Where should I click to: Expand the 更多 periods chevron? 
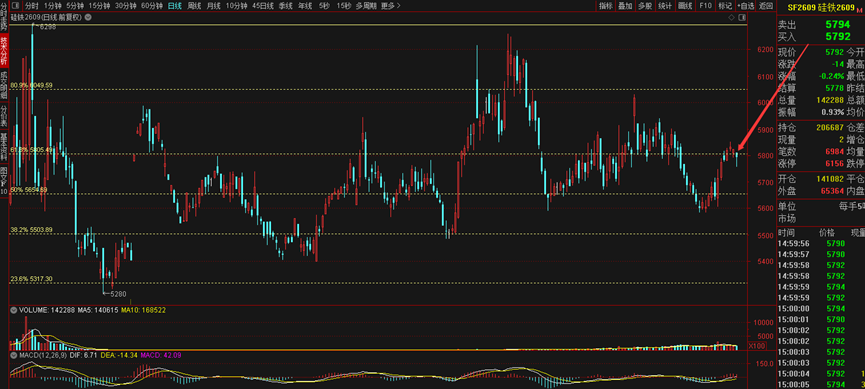pyautogui.click(x=398, y=6)
